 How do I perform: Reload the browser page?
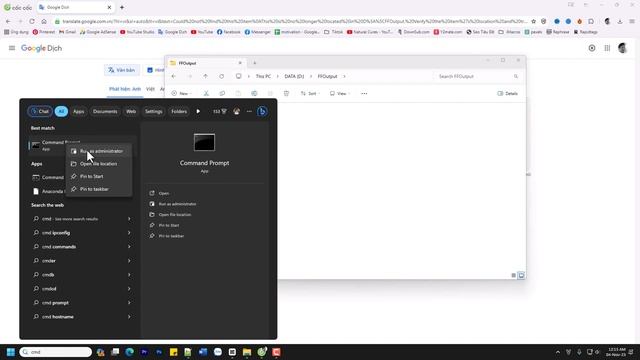coord(32,21)
